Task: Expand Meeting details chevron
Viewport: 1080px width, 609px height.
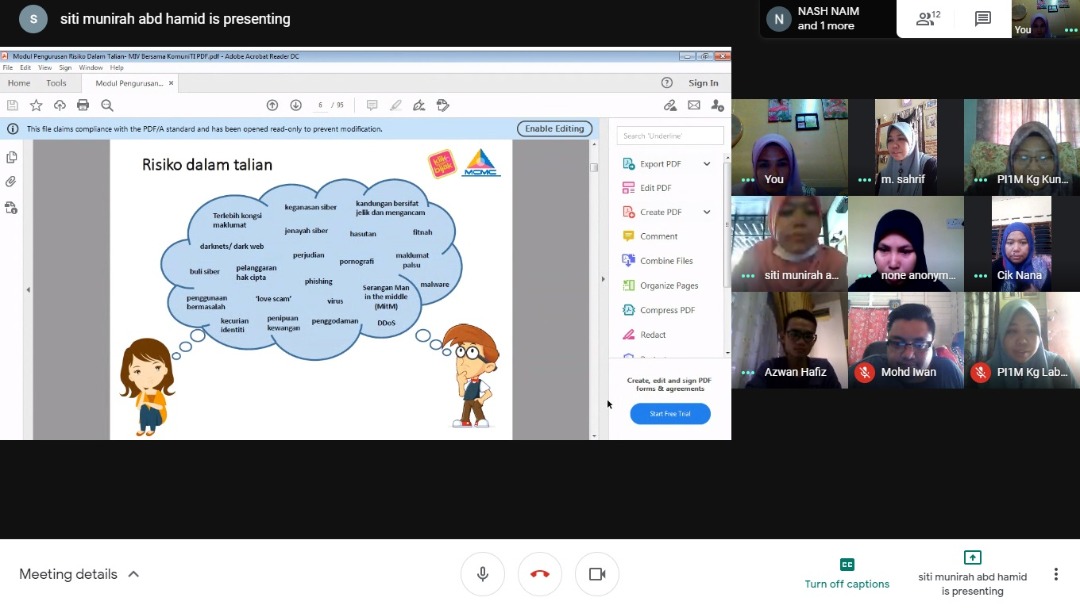Action: 134,574
